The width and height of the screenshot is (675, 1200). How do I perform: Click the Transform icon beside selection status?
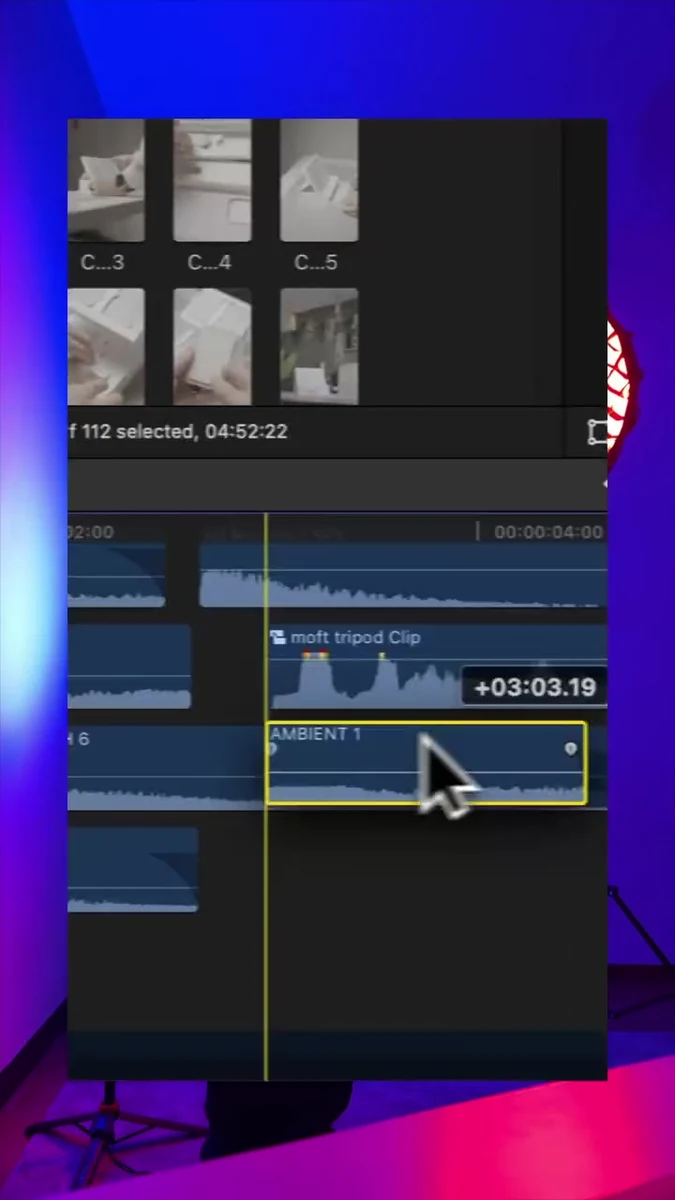(x=597, y=432)
